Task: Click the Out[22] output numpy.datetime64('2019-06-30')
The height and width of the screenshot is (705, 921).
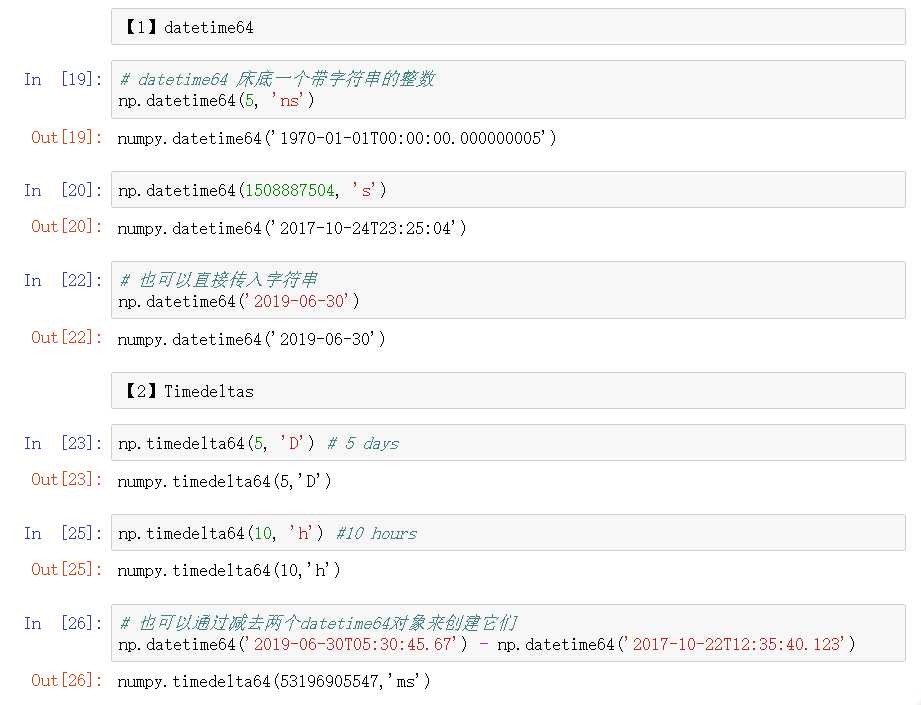Action: point(251,339)
